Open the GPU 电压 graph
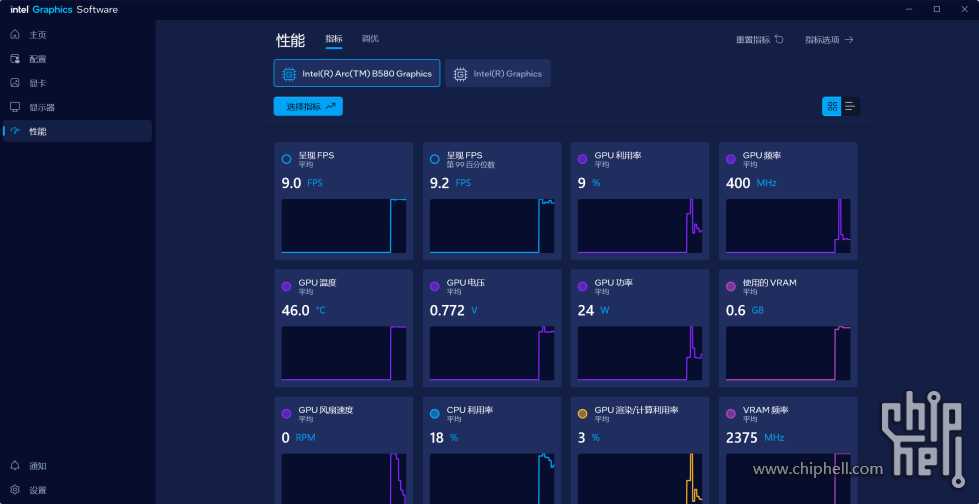This screenshot has height=504, width=979. [492, 353]
